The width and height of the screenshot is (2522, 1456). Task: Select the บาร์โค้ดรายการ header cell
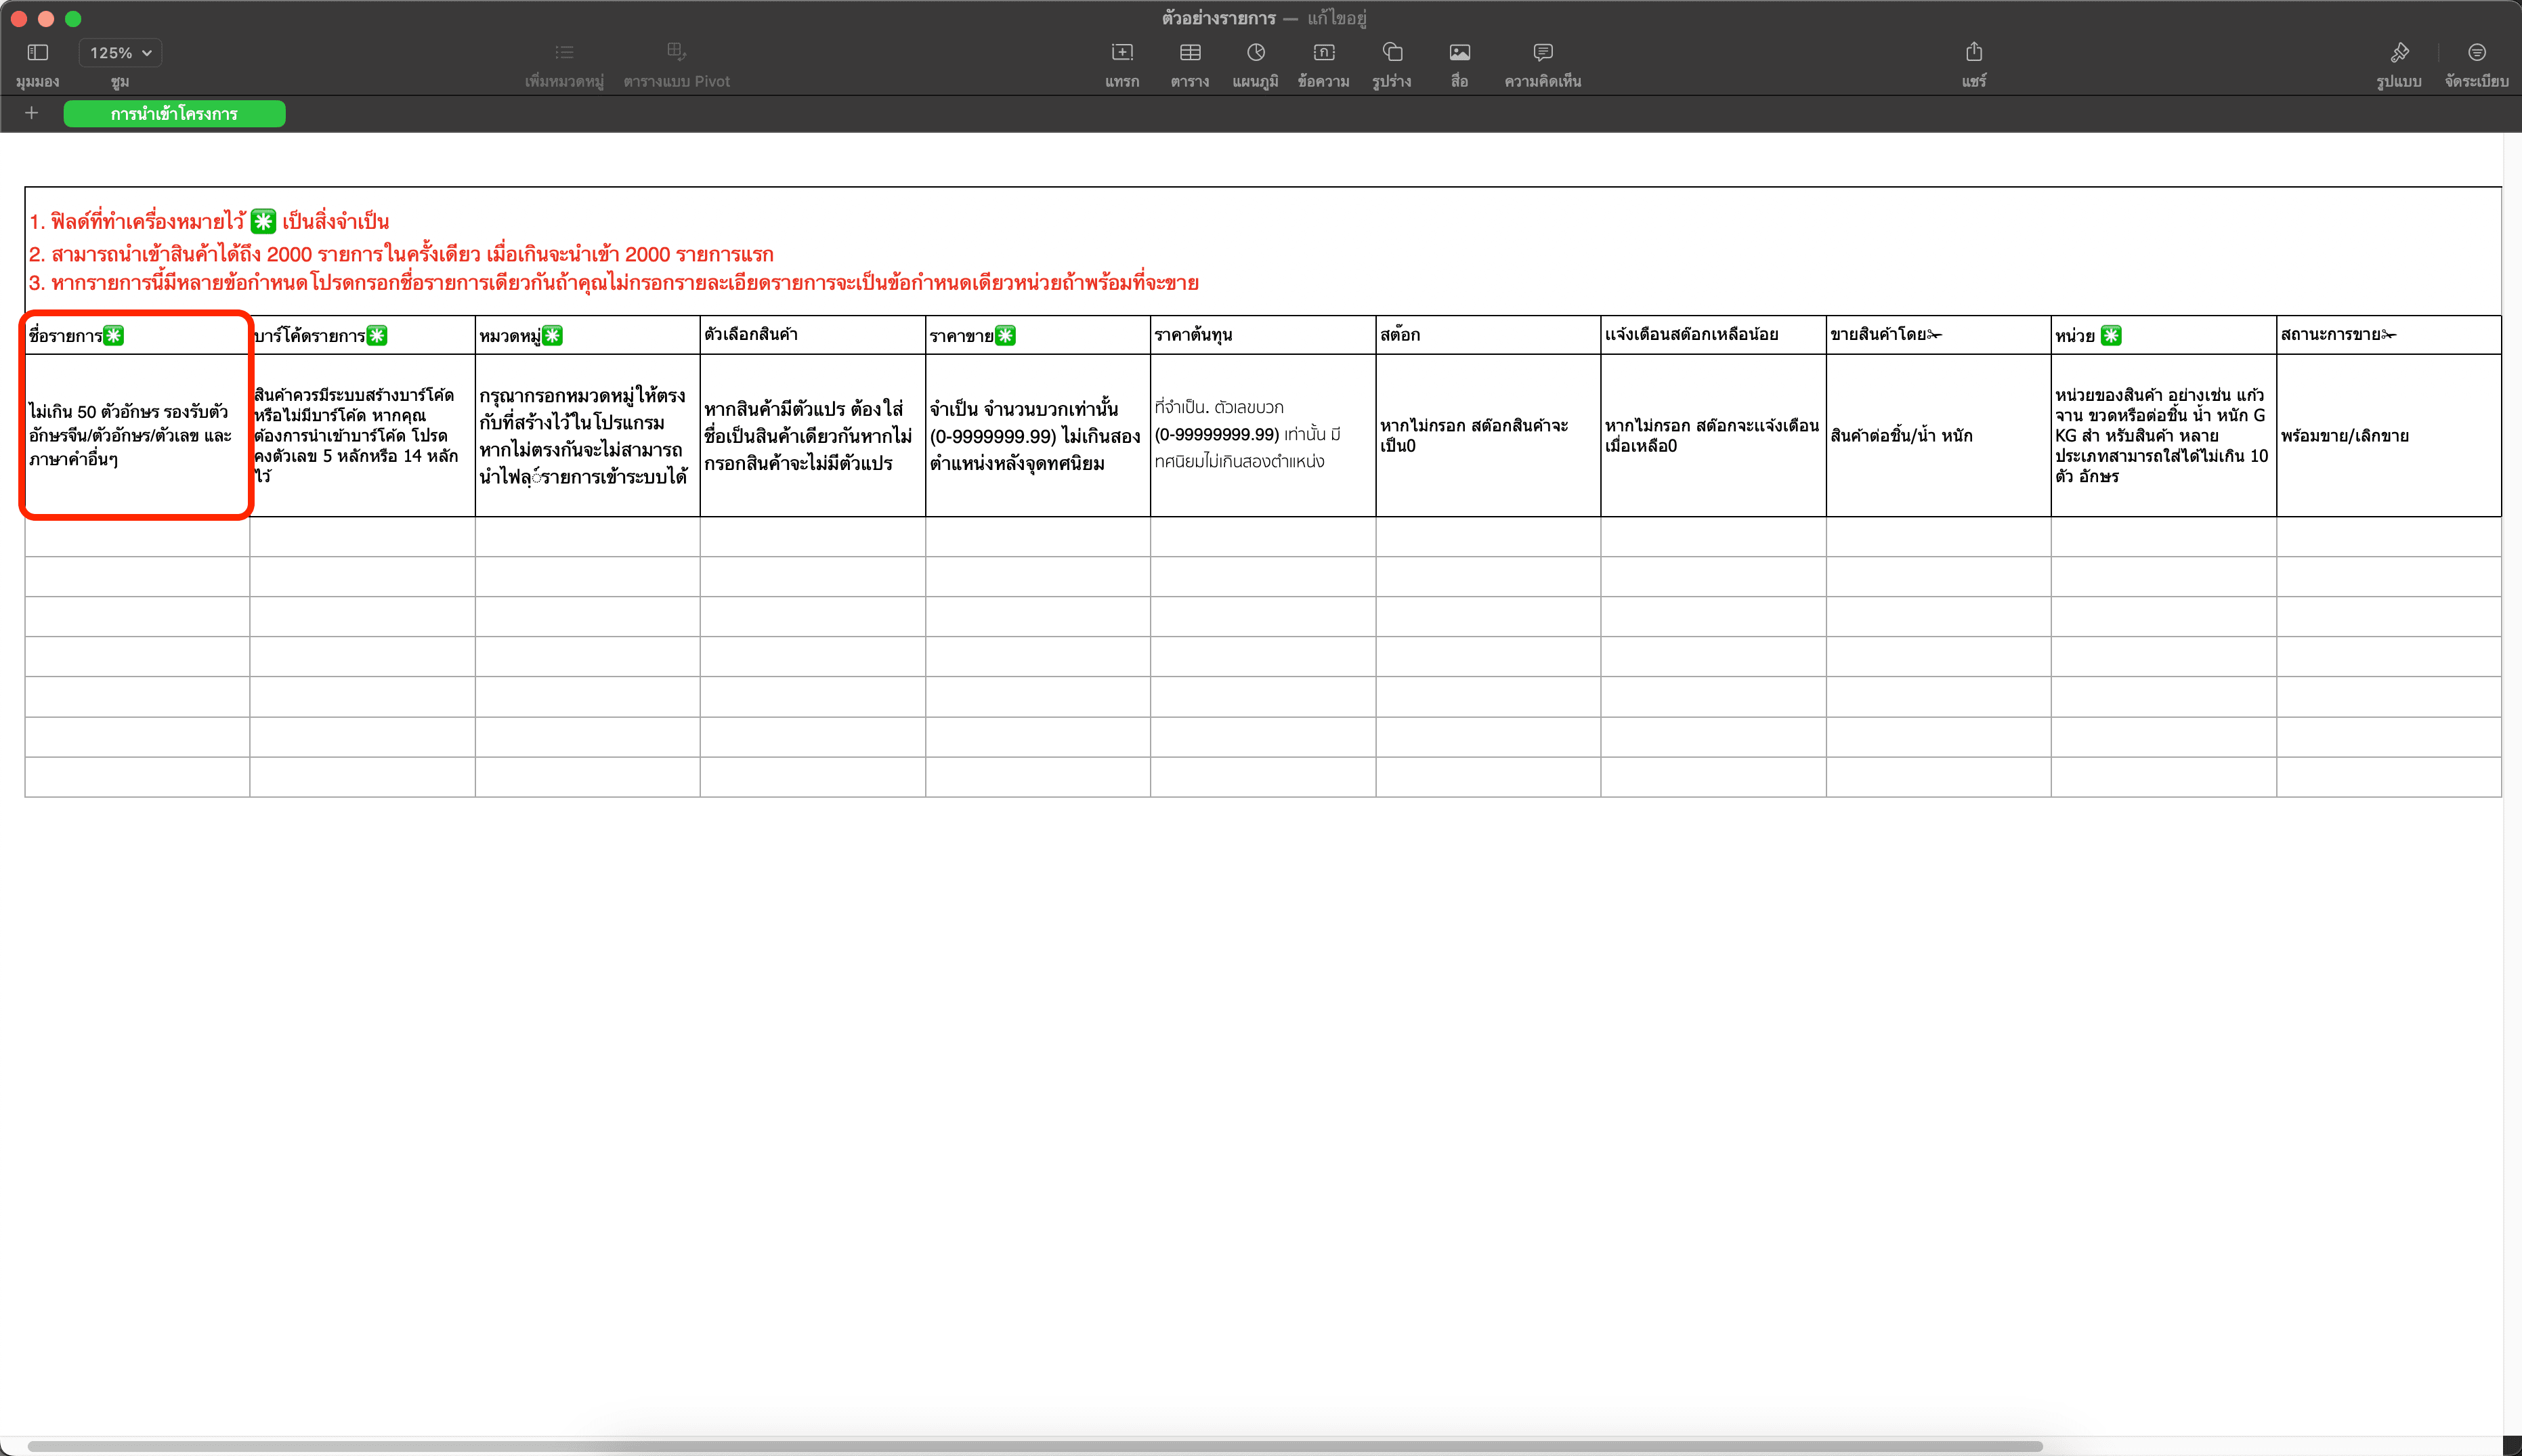(361, 335)
